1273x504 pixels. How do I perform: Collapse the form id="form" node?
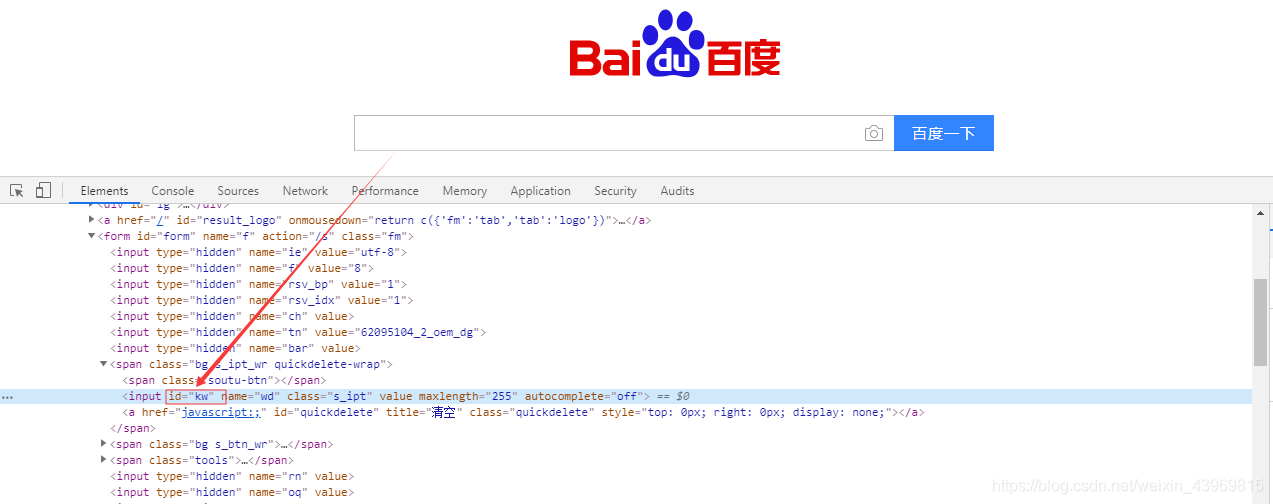(x=92, y=236)
